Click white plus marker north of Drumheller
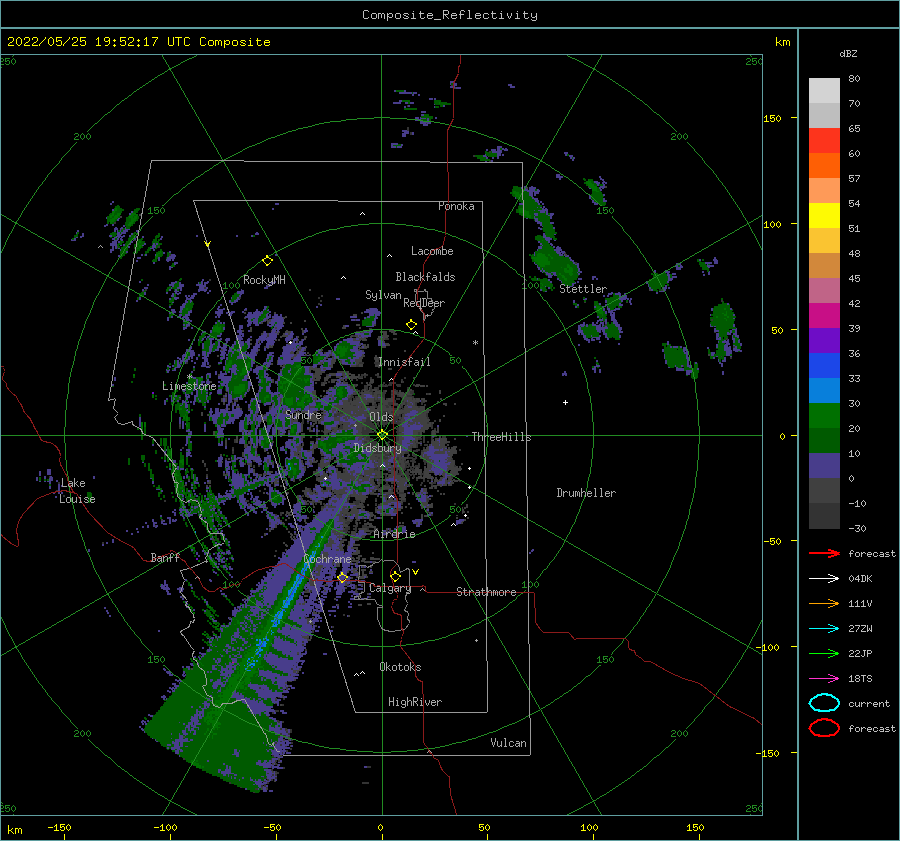Viewport: 900px width, 841px height. click(565, 402)
